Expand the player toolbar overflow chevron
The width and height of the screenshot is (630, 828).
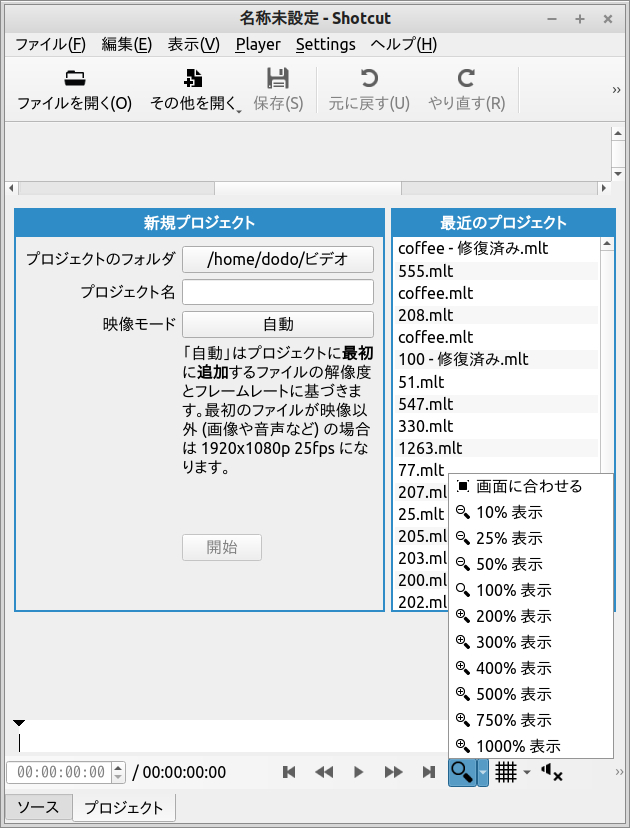619,773
